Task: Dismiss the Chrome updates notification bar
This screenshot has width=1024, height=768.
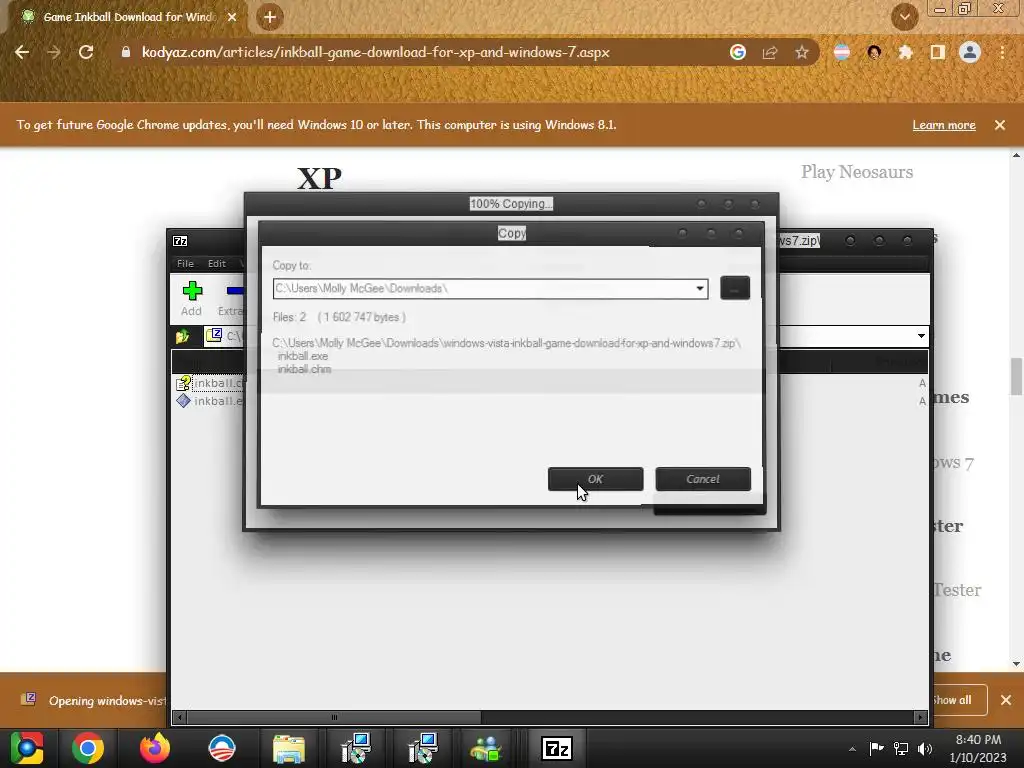Action: tap(1000, 125)
